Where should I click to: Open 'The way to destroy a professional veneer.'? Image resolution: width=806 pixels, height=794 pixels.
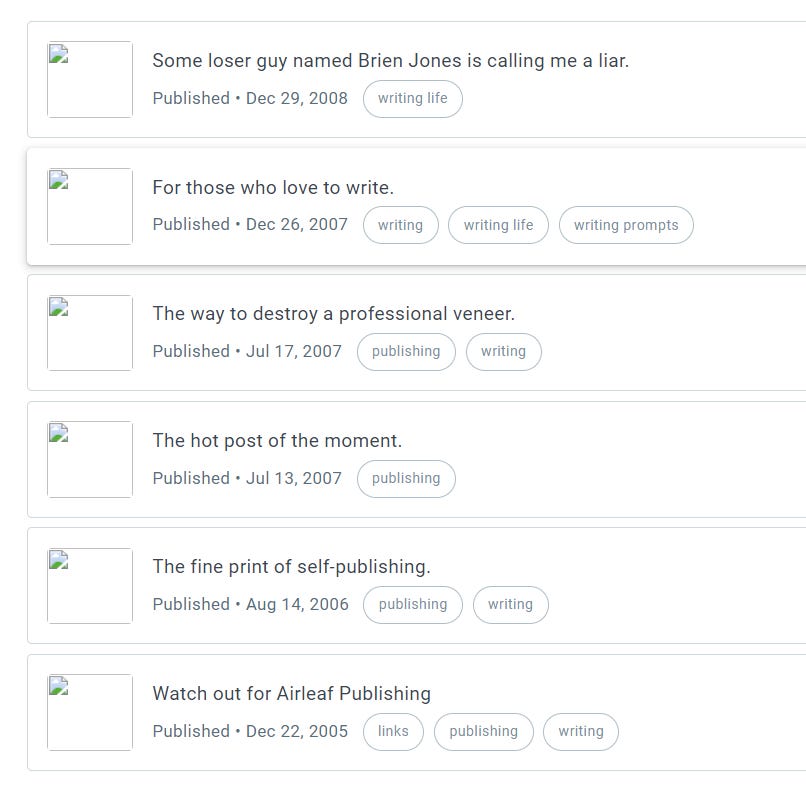pyautogui.click(x=334, y=313)
